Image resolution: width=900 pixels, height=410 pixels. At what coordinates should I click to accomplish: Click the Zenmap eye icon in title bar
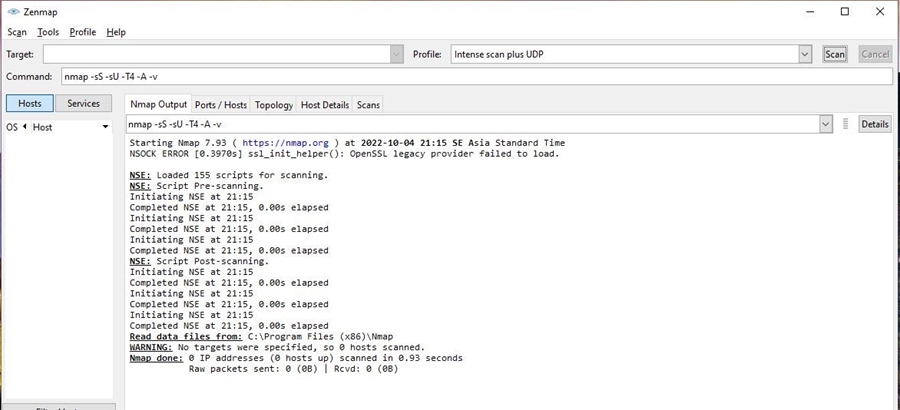click(14, 11)
